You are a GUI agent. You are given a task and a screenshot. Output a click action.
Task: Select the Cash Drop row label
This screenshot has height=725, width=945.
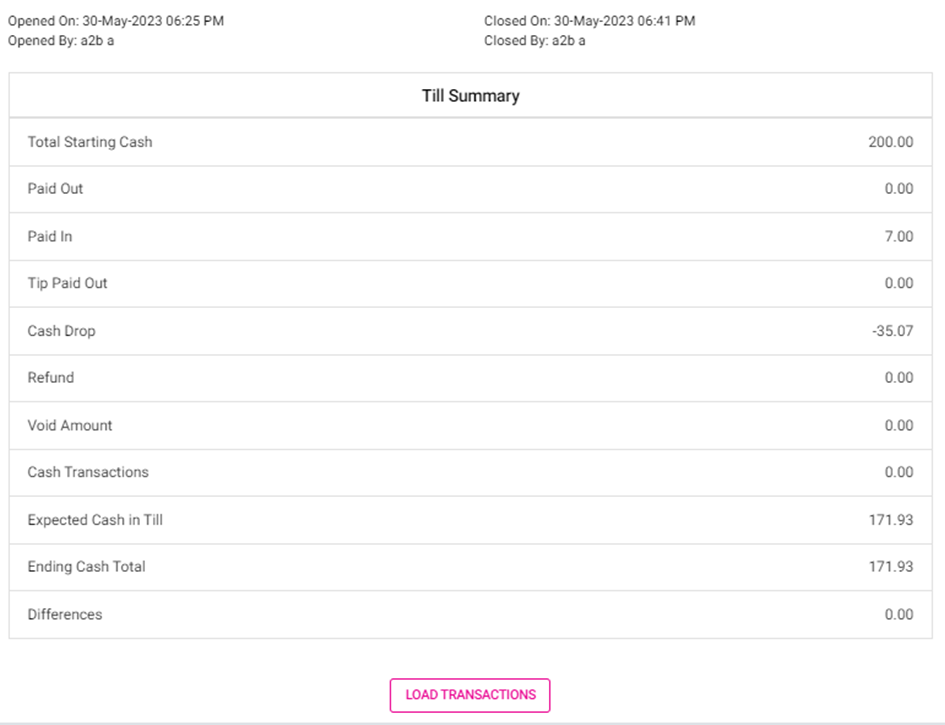click(x=61, y=331)
